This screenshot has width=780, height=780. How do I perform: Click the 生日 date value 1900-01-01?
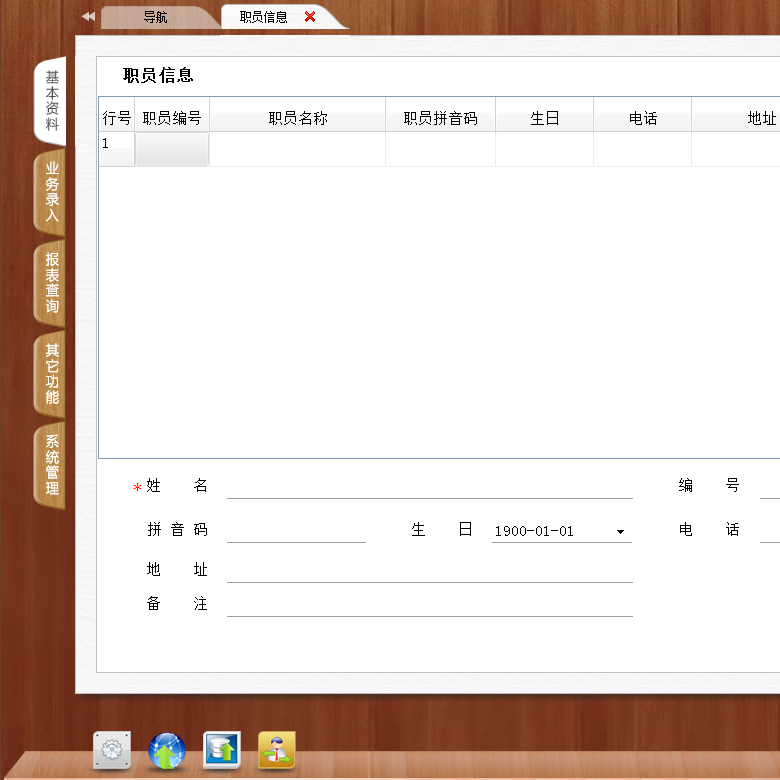(x=534, y=531)
